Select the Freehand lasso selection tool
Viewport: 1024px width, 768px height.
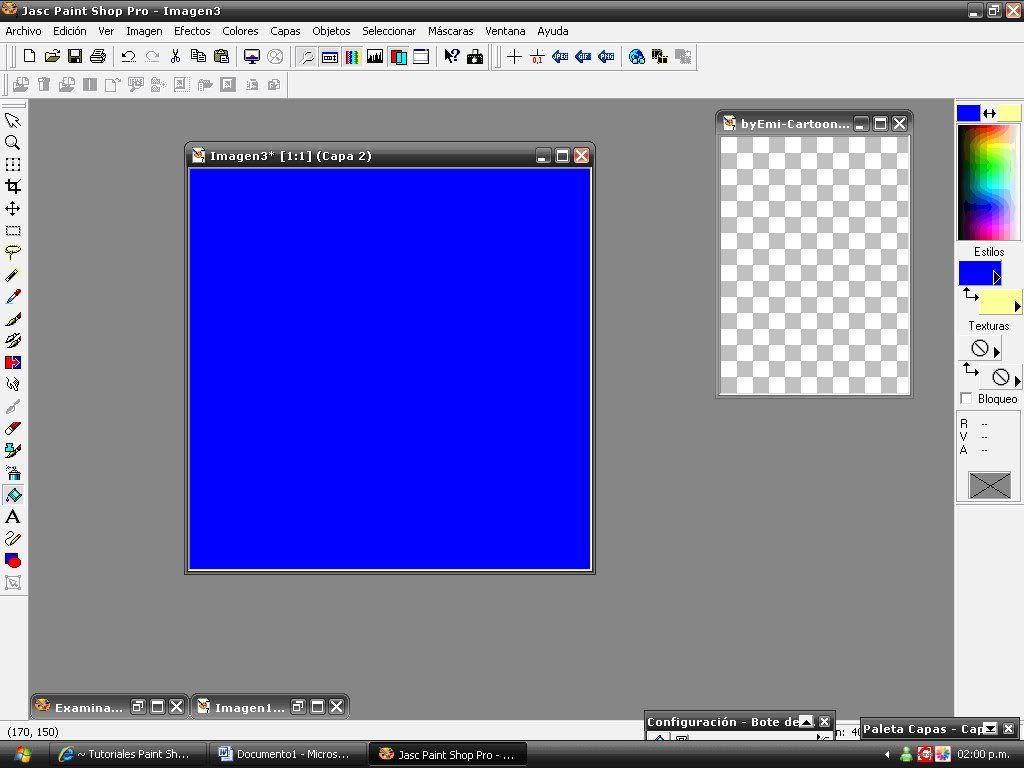point(13,253)
